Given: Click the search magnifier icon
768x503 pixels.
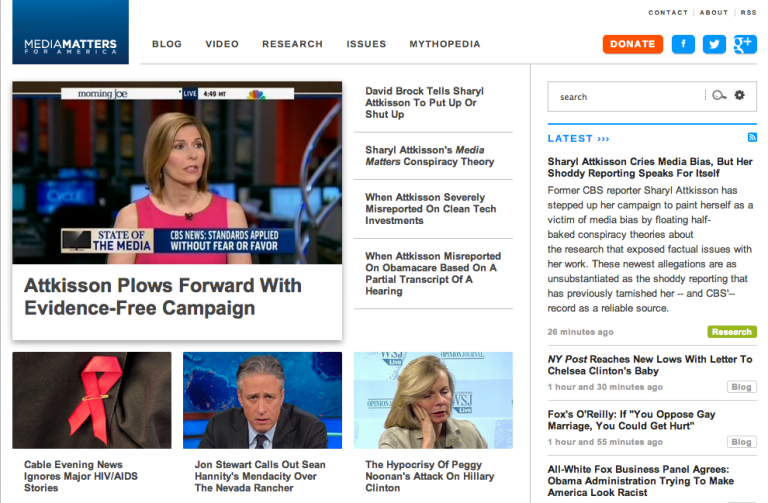Looking at the screenshot, I should click(x=719, y=96).
